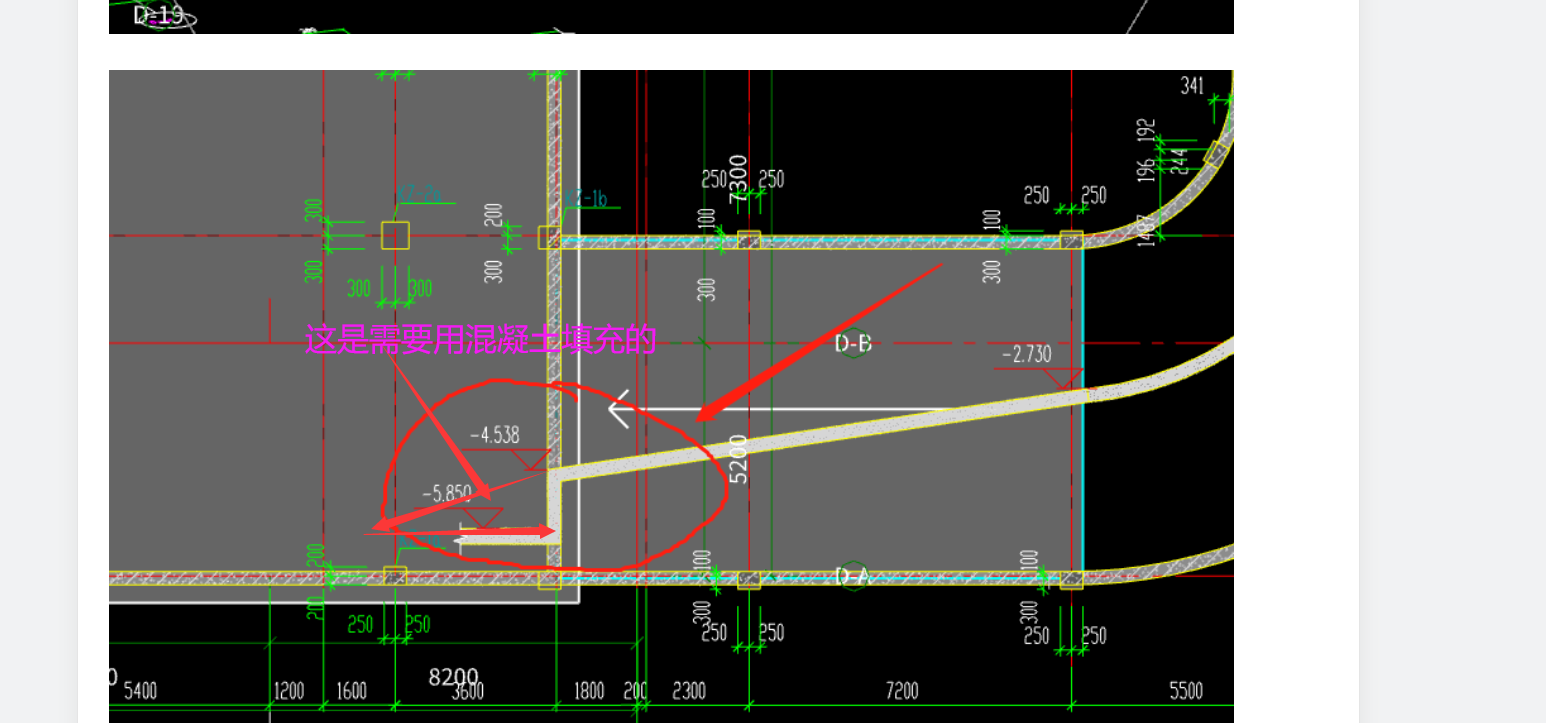Click the 7200 bottom dimension

tap(902, 691)
